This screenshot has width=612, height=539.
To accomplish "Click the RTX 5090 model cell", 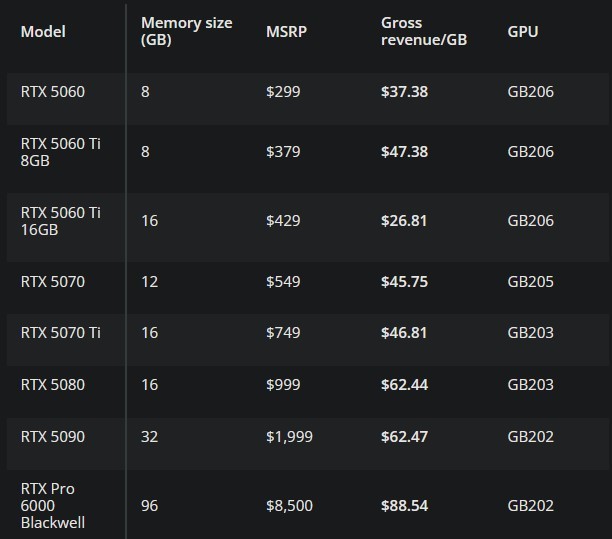I will coord(53,436).
